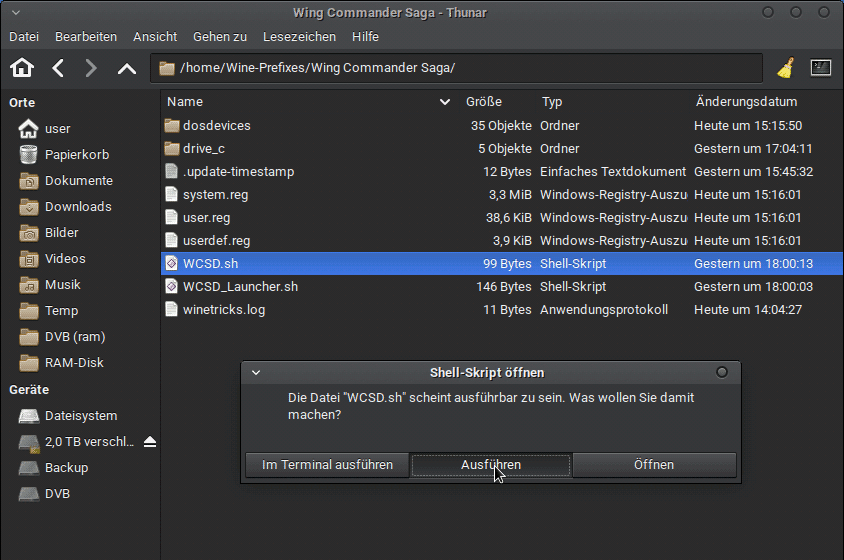This screenshot has width=844, height=560.
Task: Open the Temp folder in sidebar
Action: pyautogui.click(x=48, y=311)
